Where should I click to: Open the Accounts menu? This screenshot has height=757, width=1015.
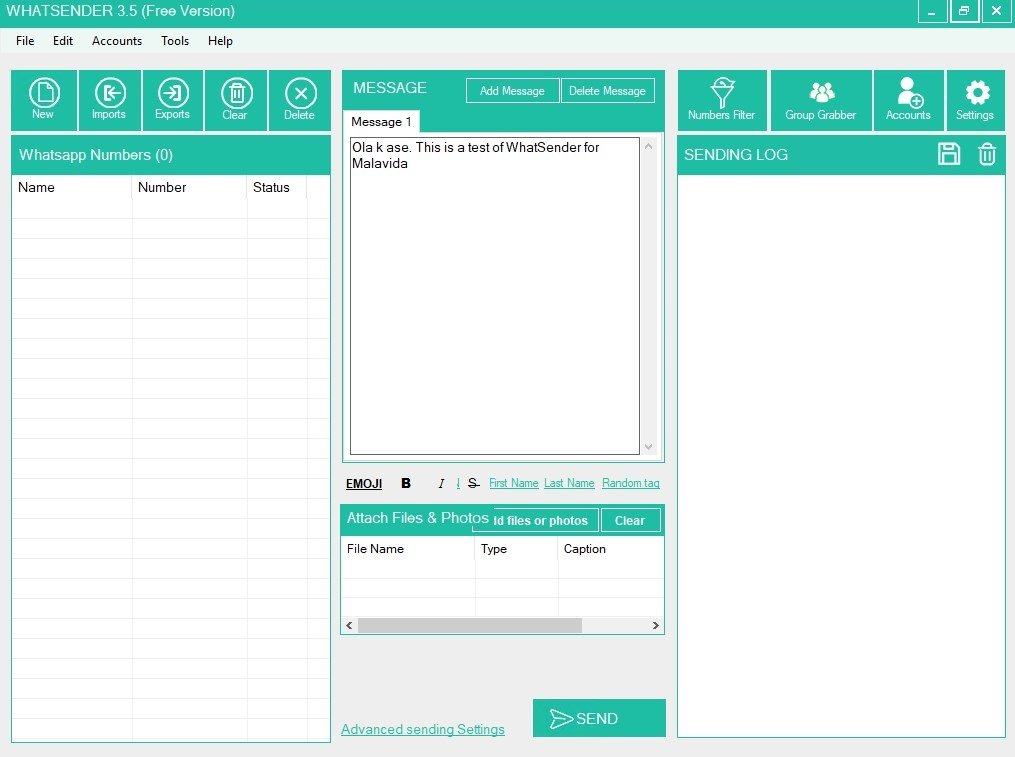[117, 41]
